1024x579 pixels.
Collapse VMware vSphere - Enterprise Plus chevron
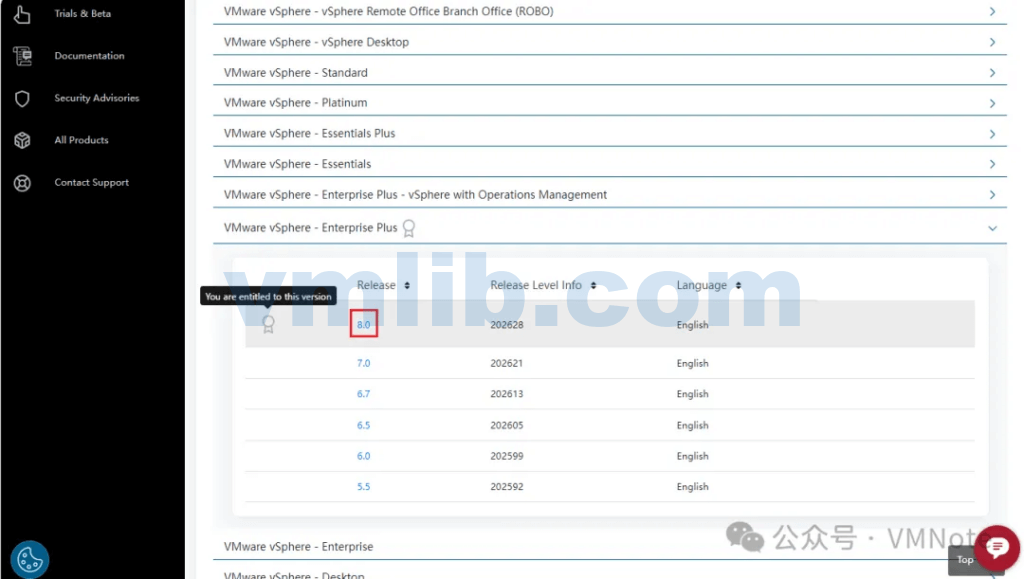(x=992, y=228)
